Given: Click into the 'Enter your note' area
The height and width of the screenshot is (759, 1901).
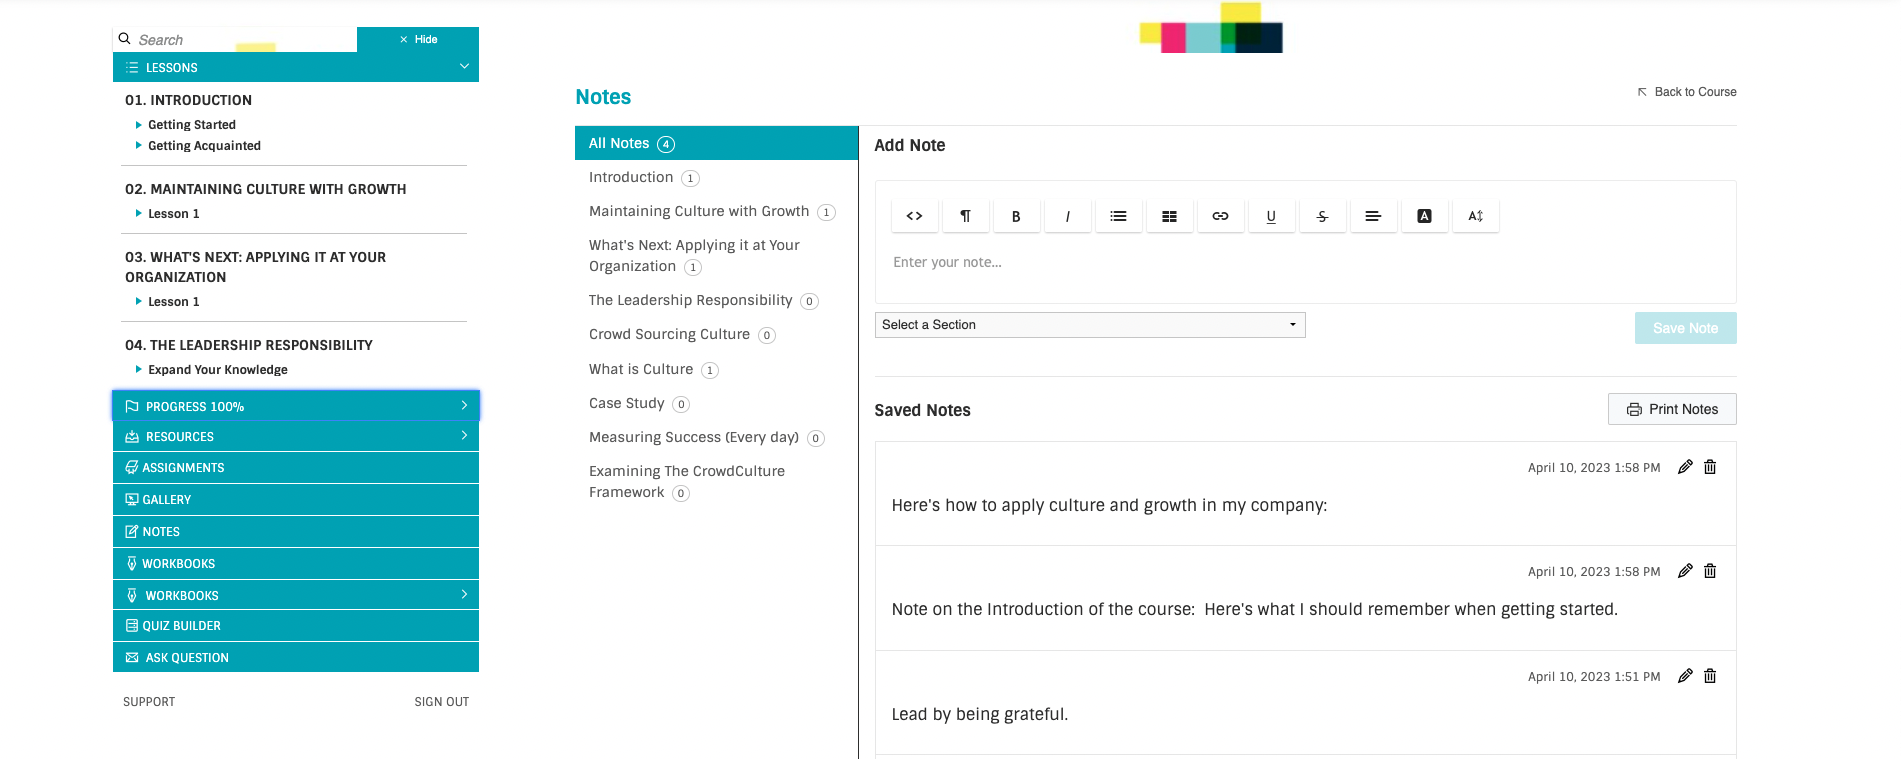Looking at the screenshot, I should point(1305,262).
